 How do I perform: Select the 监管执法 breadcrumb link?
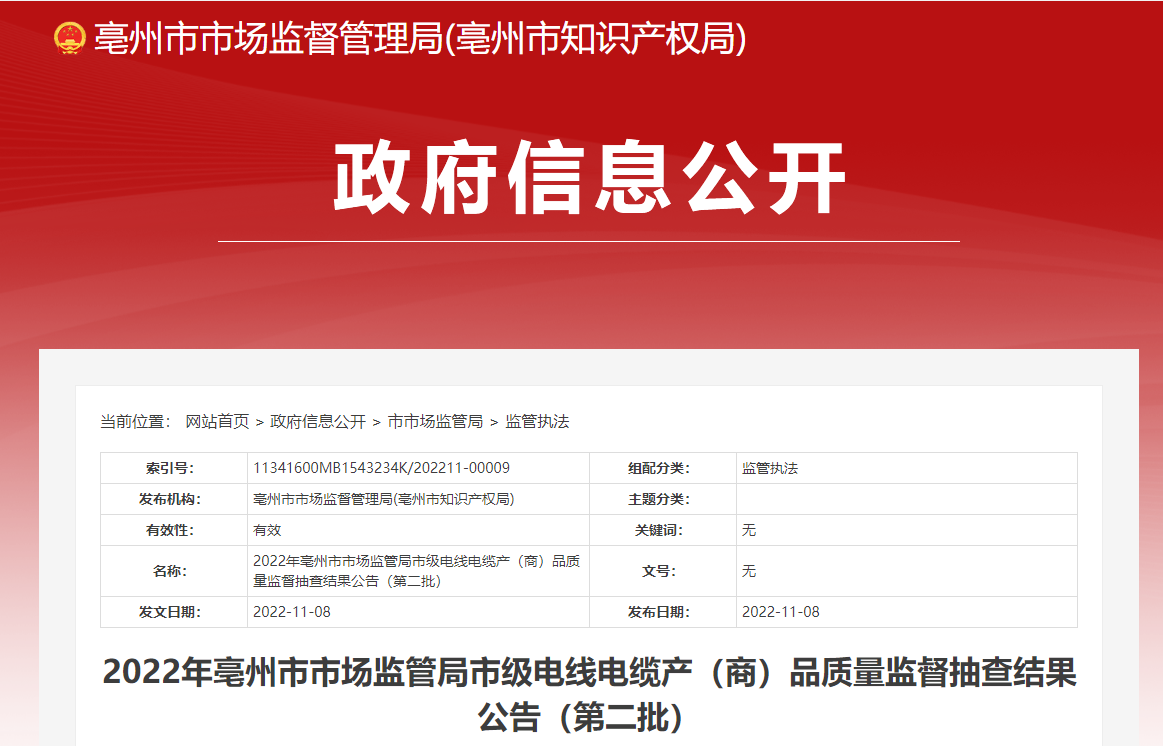click(x=537, y=422)
